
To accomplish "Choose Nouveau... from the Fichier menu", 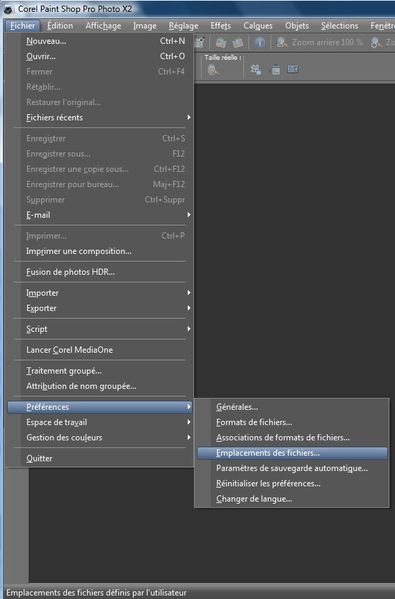I will pyautogui.click(x=100, y=41).
